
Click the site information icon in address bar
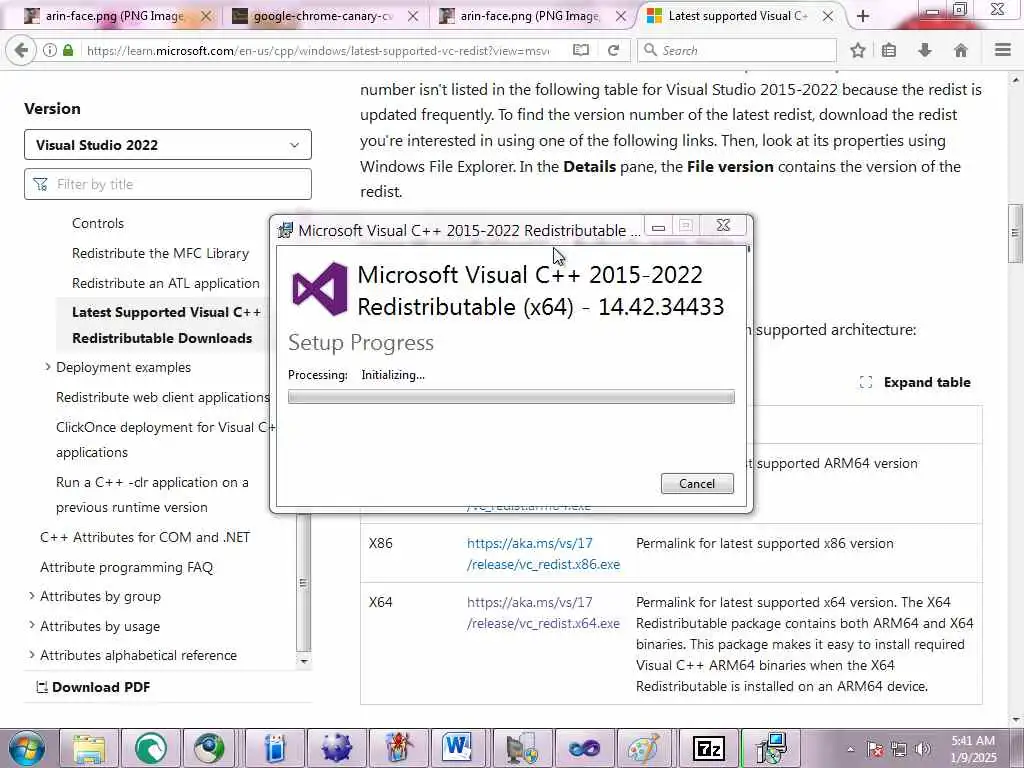(x=50, y=50)
